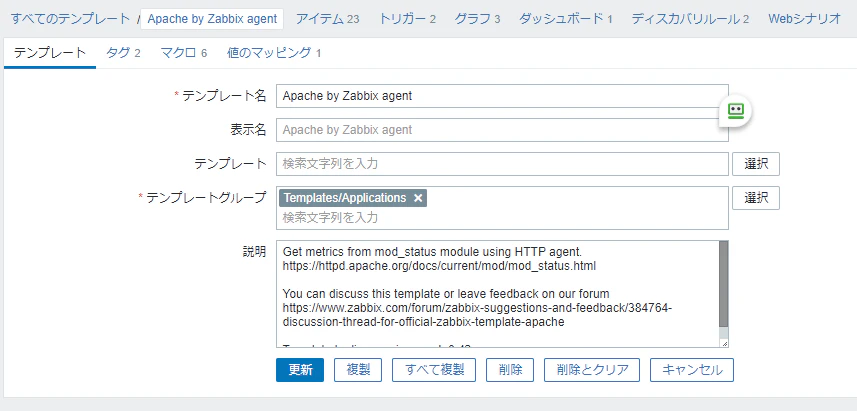Click the zabbix.com forum URL text
Viewport: 857px width, 411px height.
[477, 315]
